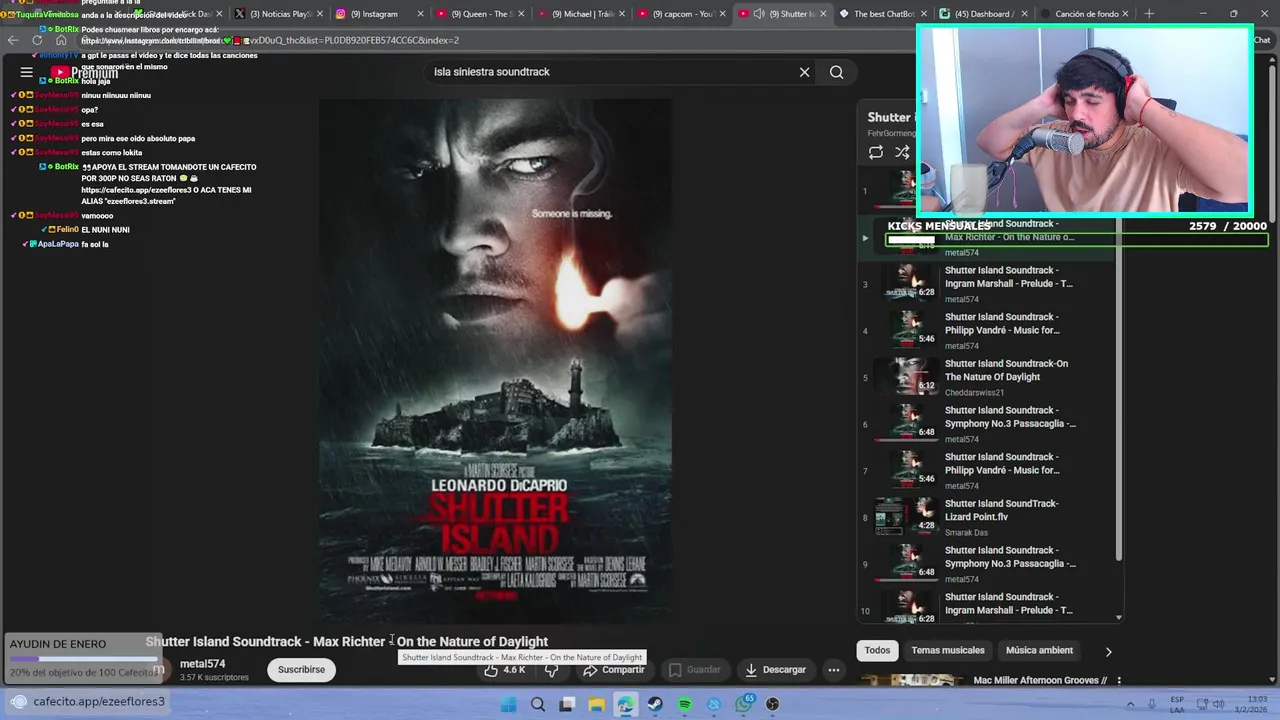Click the search field with isla siniestra
This screenshot has height=720, width=1280.
coord(608,72)
